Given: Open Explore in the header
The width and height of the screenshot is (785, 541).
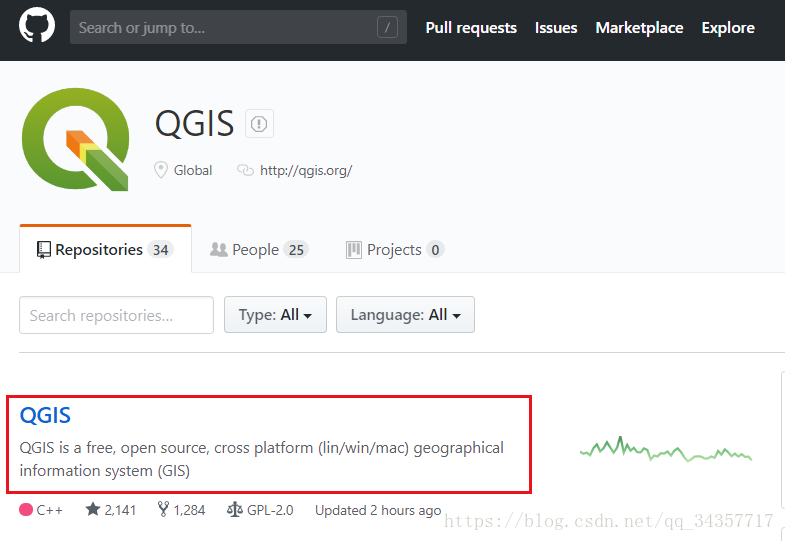Looking at the screenshot, I should [728, 28].
